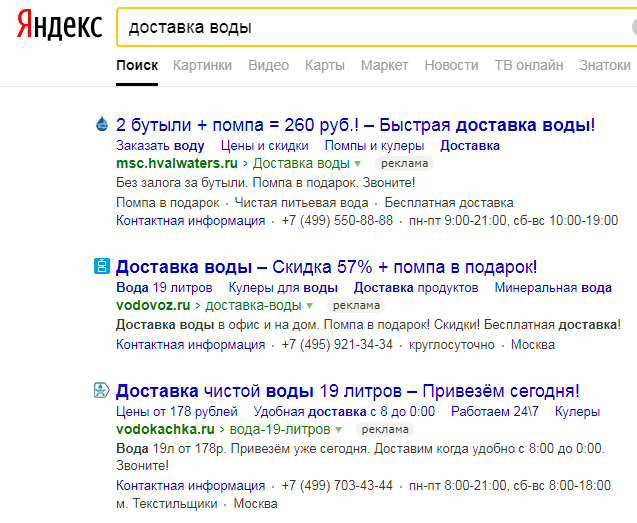Open the Кулеры sitelink under vodokachka

click(x=577, y=412)
